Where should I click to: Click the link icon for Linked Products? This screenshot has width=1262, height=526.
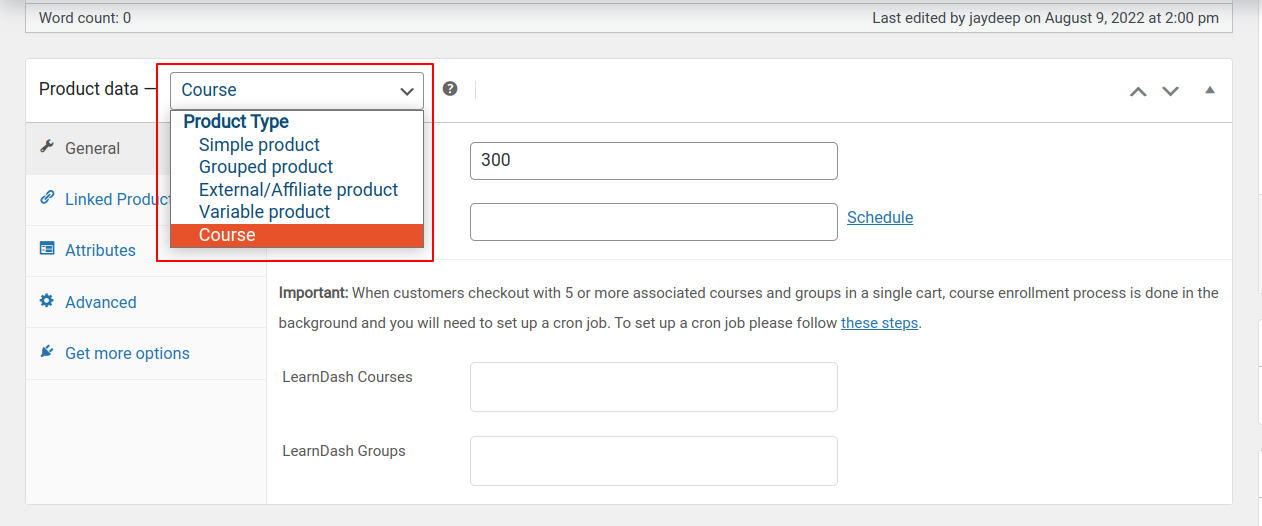point(46,198)
